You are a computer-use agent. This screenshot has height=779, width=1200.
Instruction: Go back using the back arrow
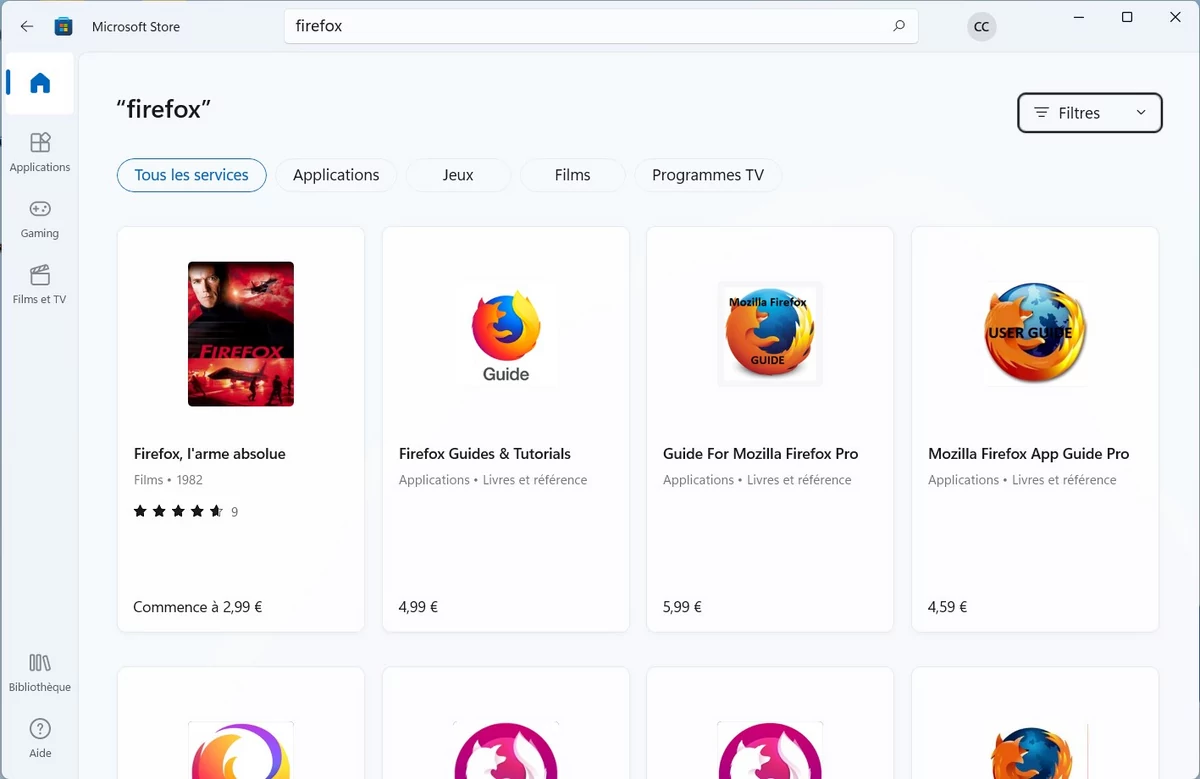tap(27, 27)
